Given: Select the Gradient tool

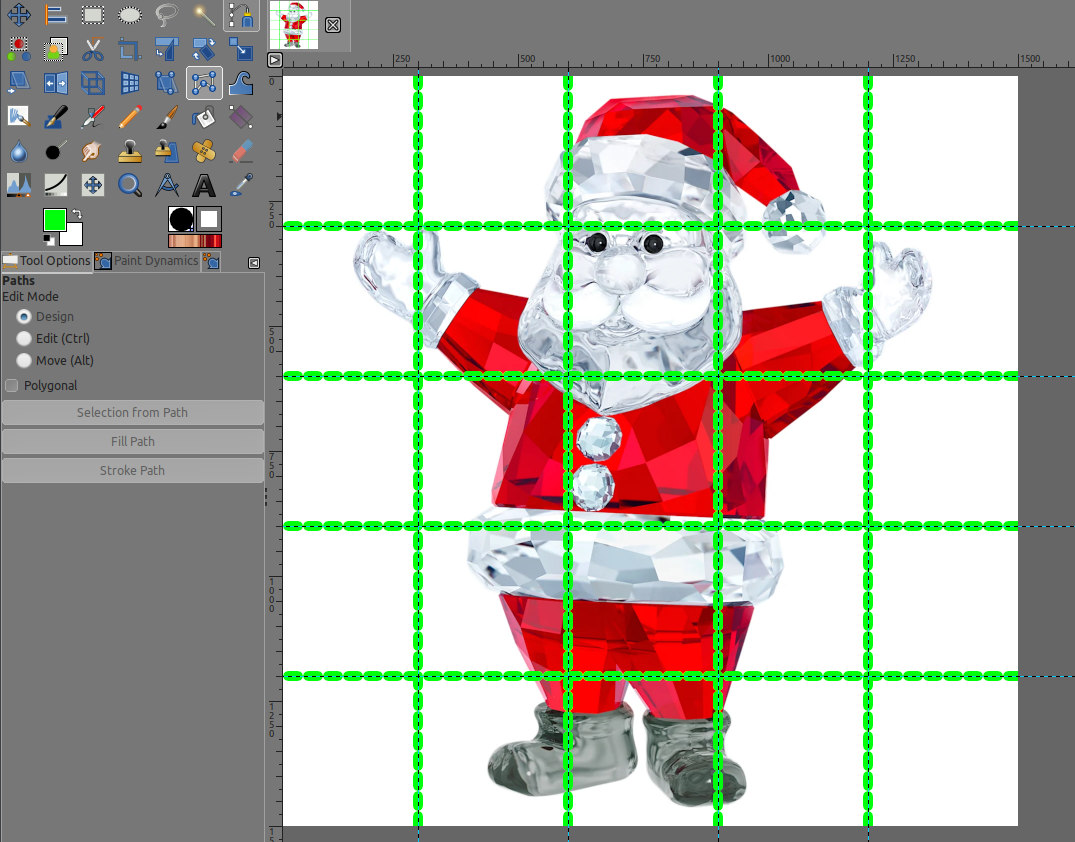Looking at the screenshot, I should tap(241, 117).
